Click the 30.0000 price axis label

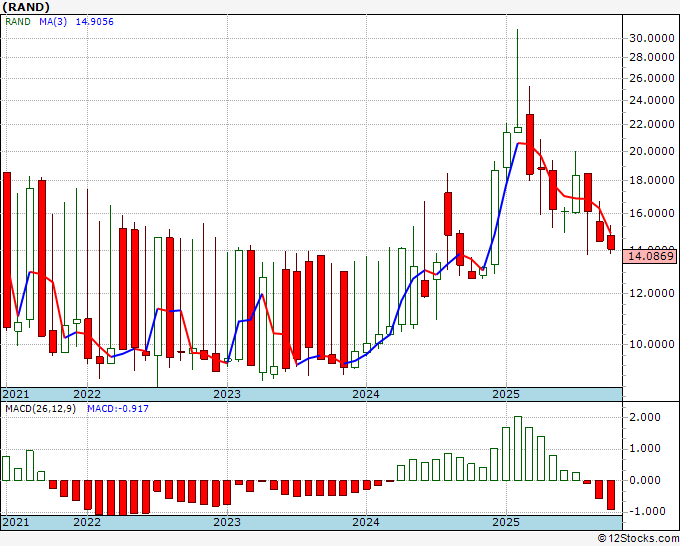pyautogui.click(x=651, y=38)
